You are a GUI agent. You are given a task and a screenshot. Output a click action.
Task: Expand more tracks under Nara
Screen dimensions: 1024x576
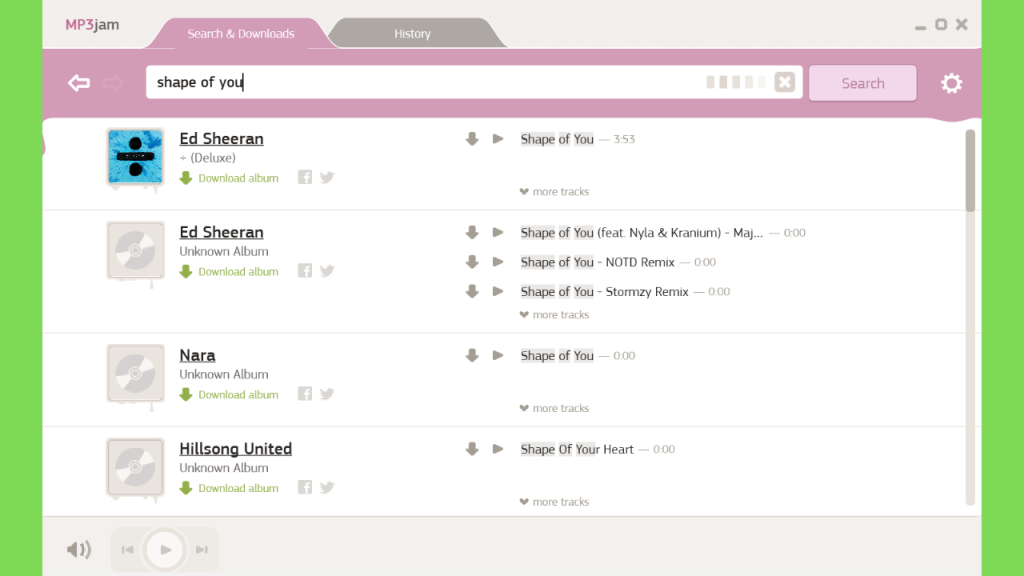554,408
